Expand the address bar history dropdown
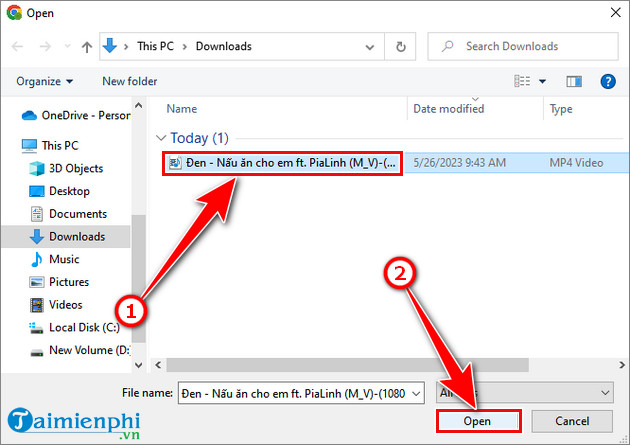This screenshot has width=630, height=445. (369, 47)
